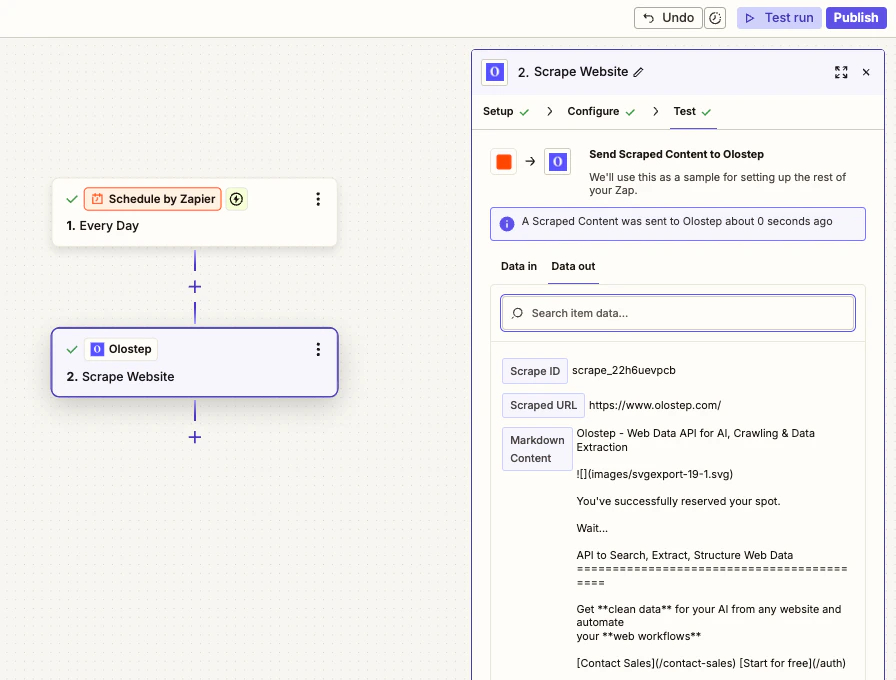Start a Test run of the Zap
The width and height of the screenshot is (896, 680).
[x=779, y=17]
